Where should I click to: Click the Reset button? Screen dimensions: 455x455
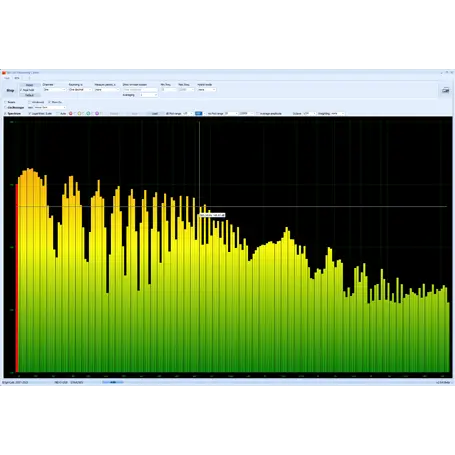(x=30, y=85)
